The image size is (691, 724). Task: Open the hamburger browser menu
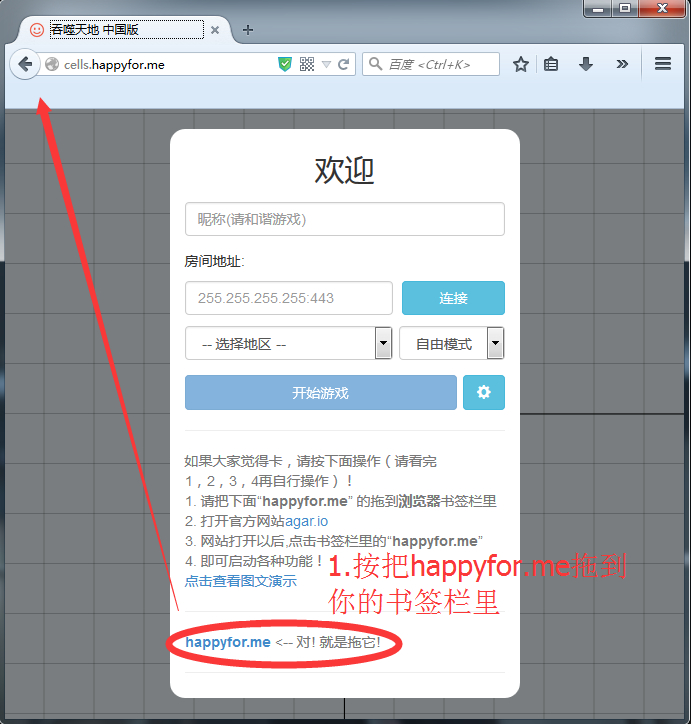(x=663, y=64)
